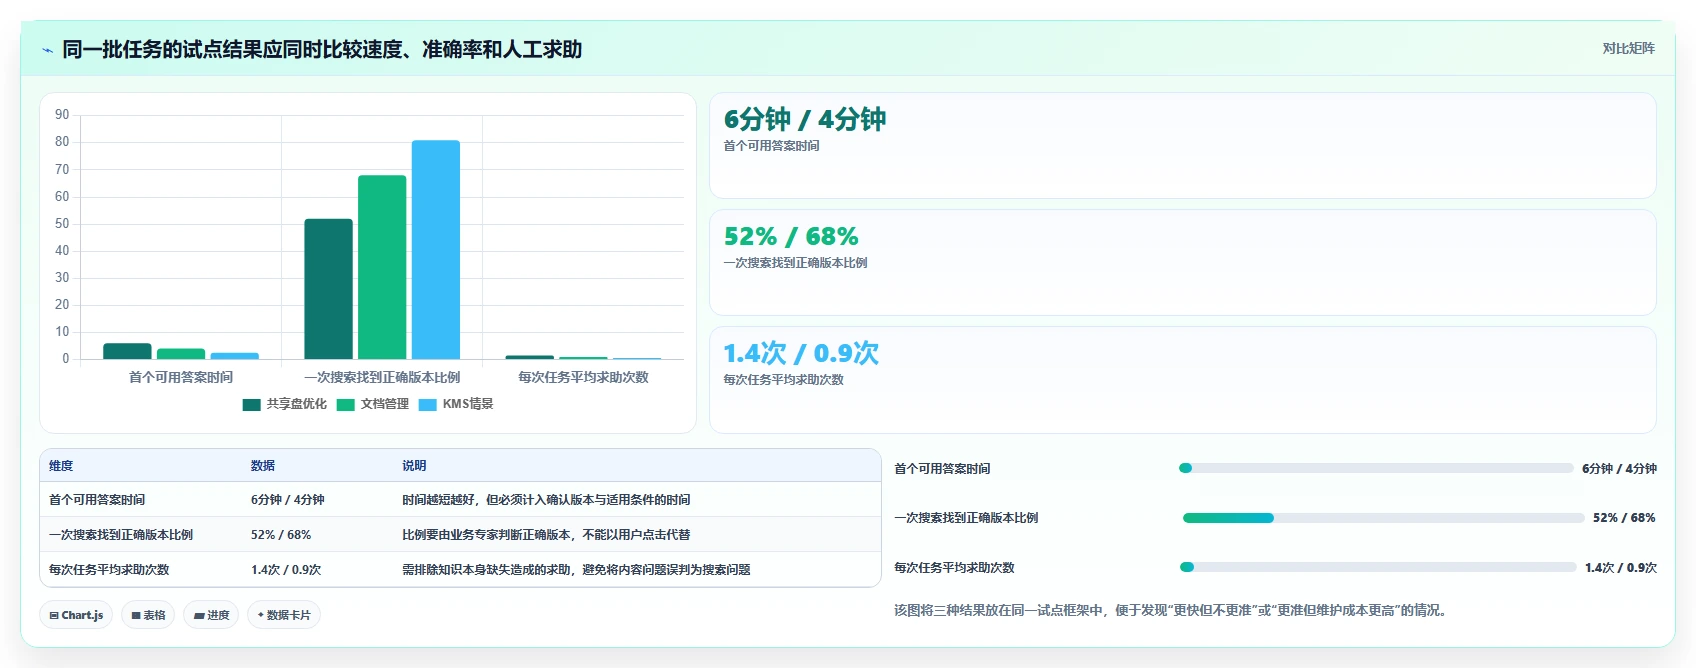This screenshot has height=668, width=1696.
Task: Click the description starting 需排除知识本身缺失
Action: [576, 570]
